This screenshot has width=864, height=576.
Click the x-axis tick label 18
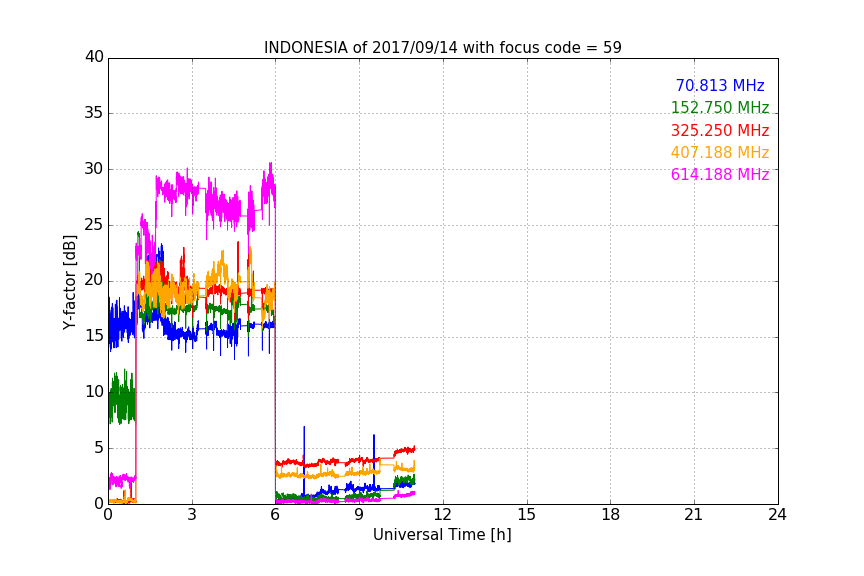[x=611, y=515]
